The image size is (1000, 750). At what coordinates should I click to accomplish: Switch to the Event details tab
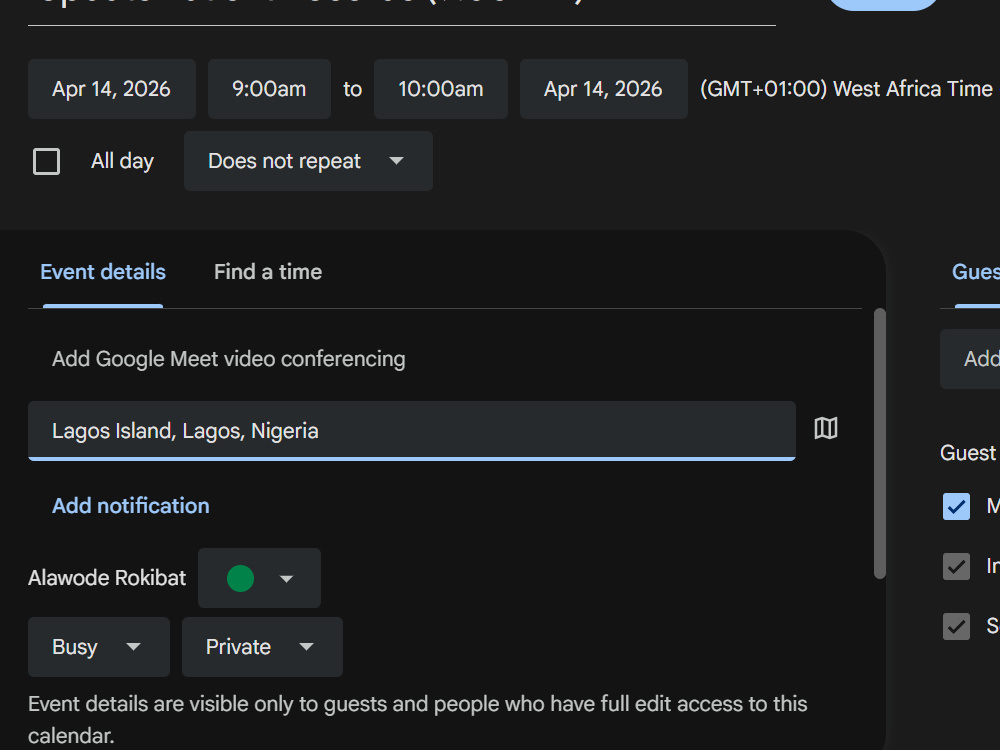tap(103, 272)
